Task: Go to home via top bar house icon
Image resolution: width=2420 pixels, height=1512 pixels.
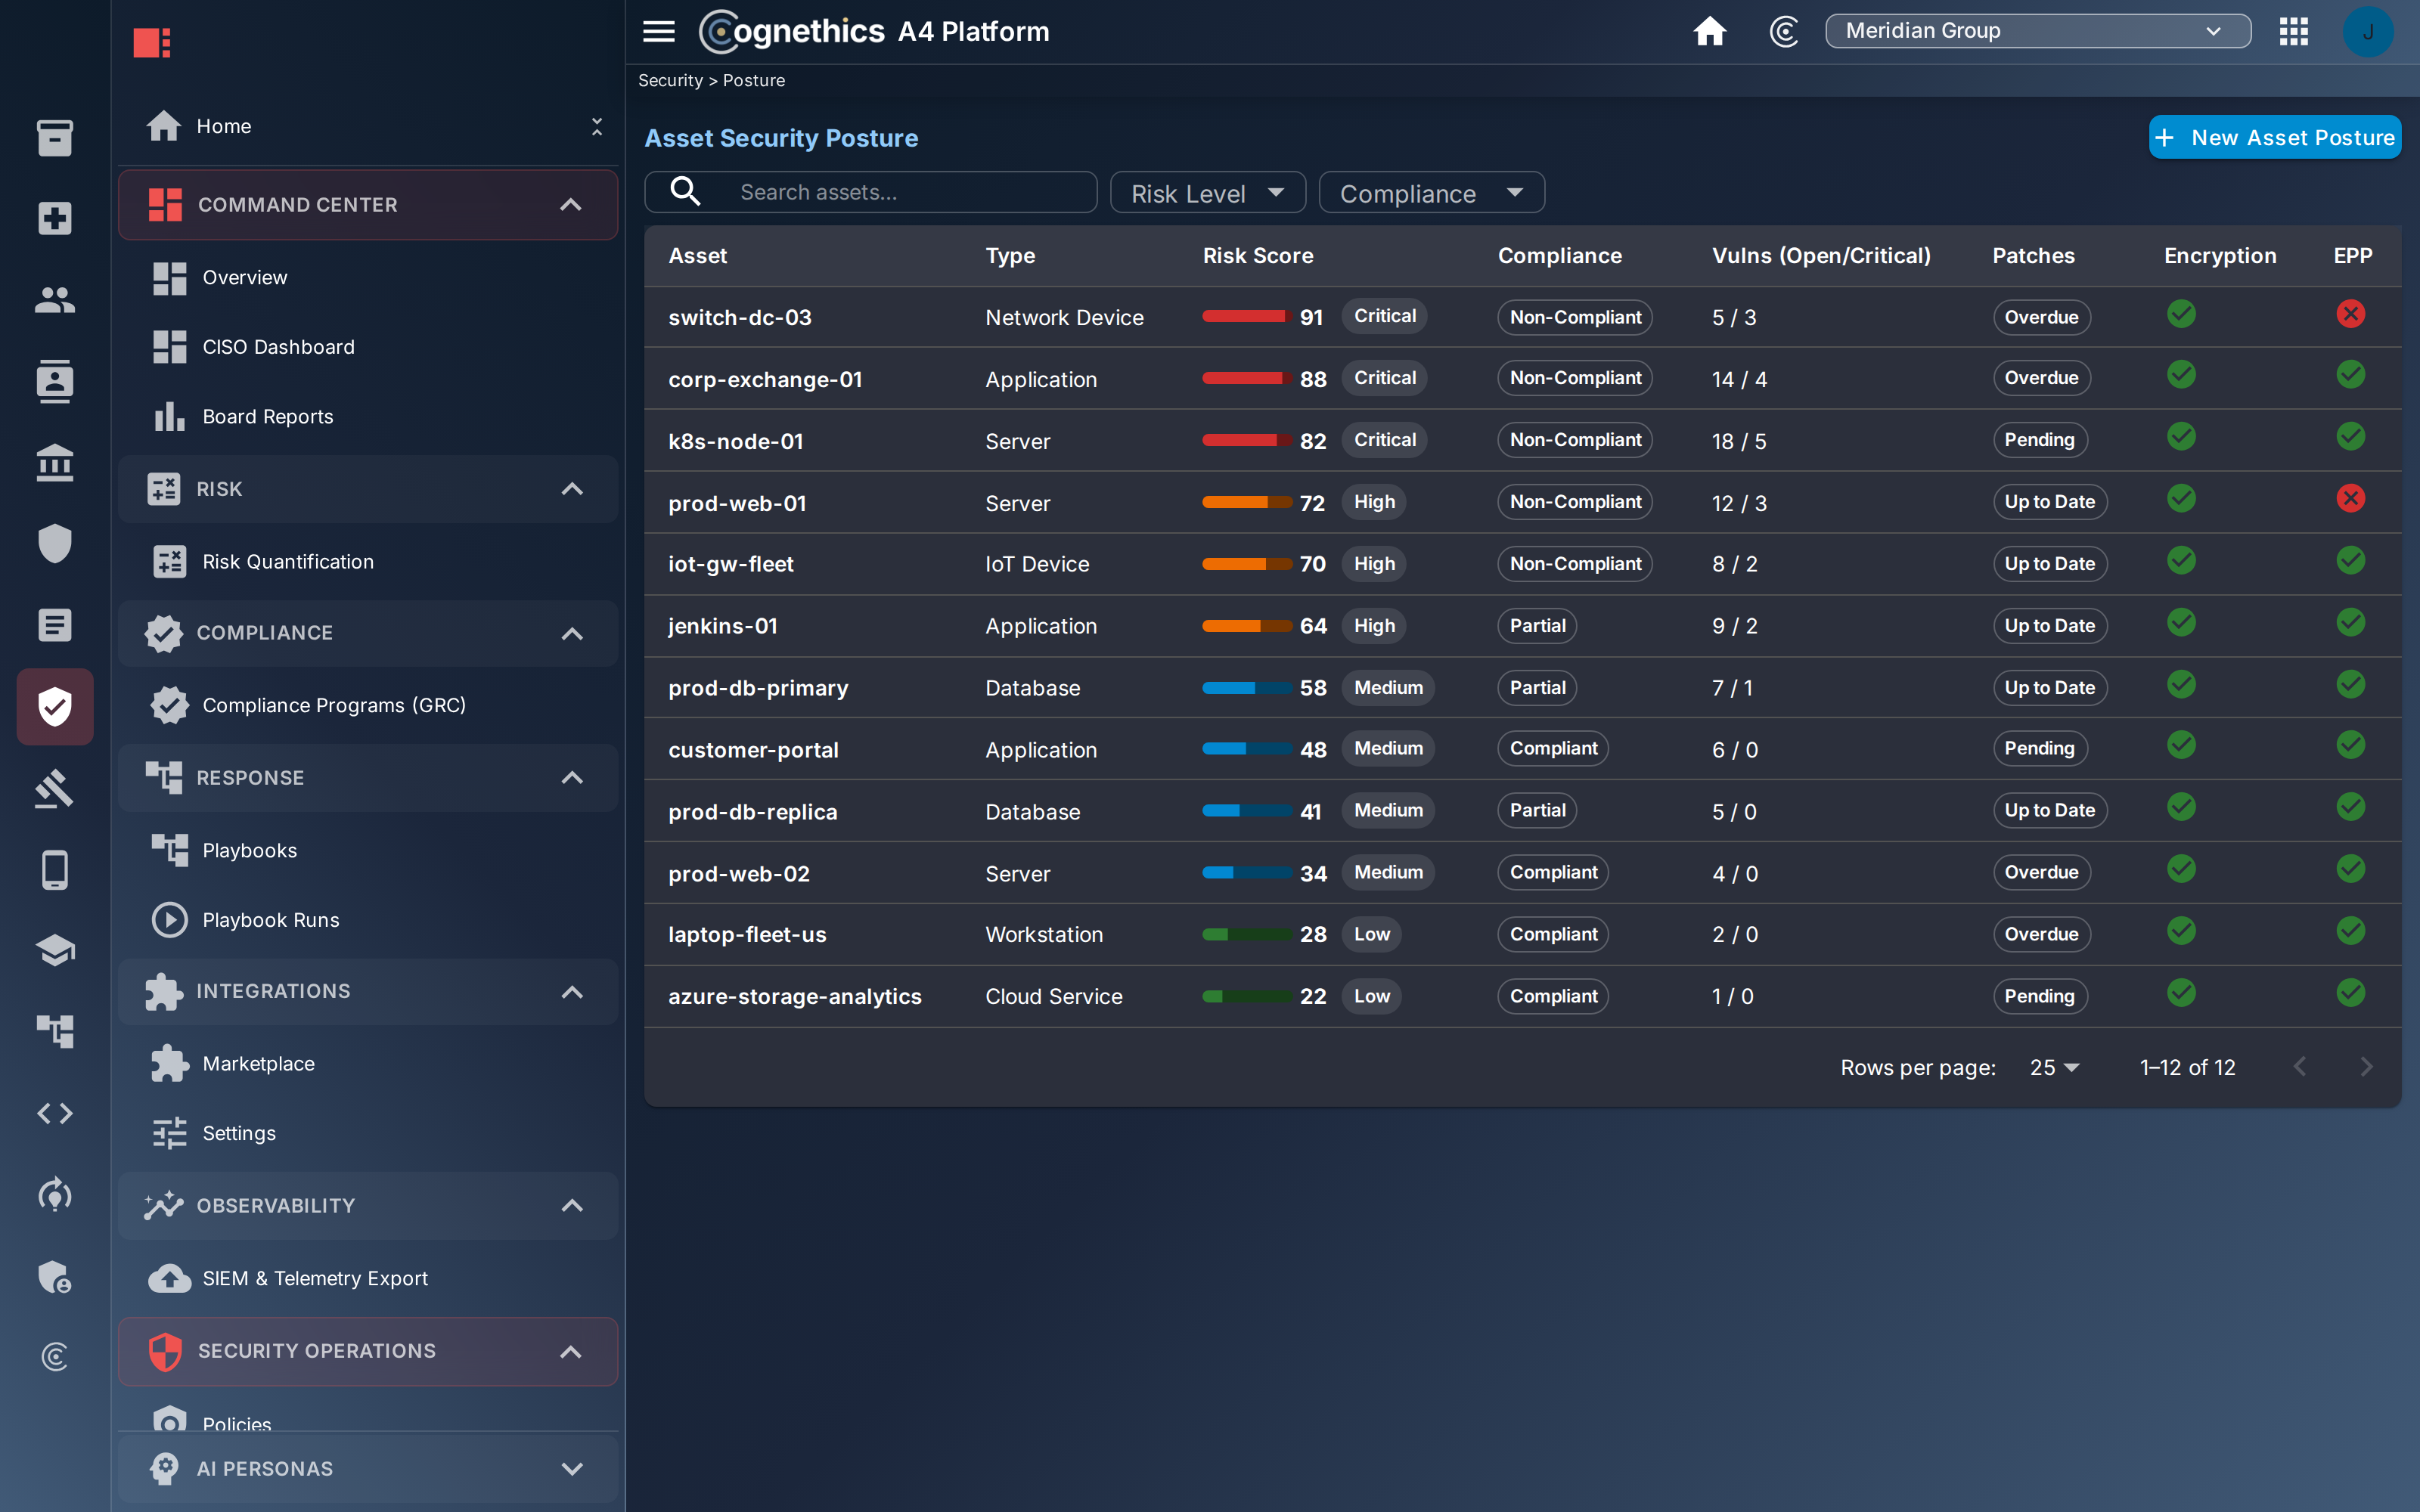Action: tap(1710, 31)
